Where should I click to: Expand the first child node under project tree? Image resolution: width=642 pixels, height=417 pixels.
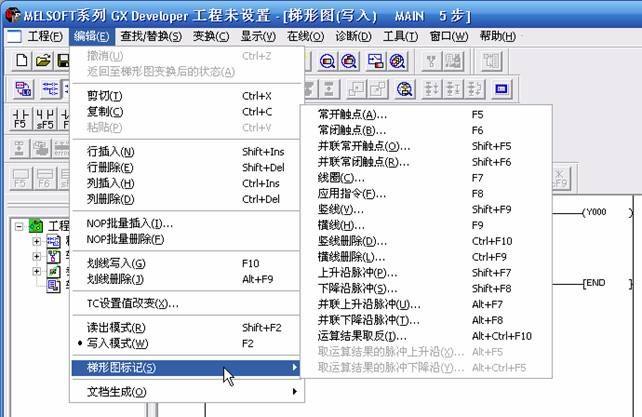pos(37,241)
